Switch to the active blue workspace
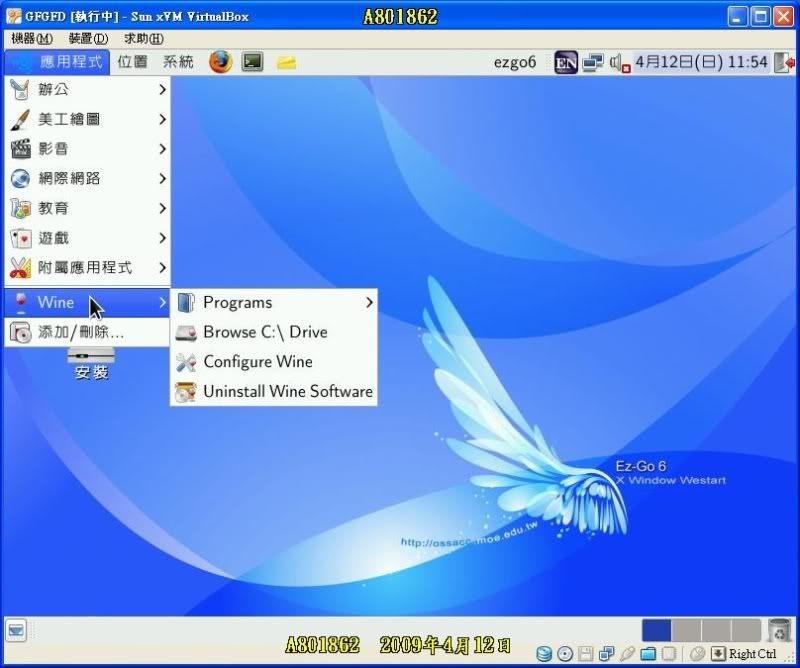 click(656, 630)
